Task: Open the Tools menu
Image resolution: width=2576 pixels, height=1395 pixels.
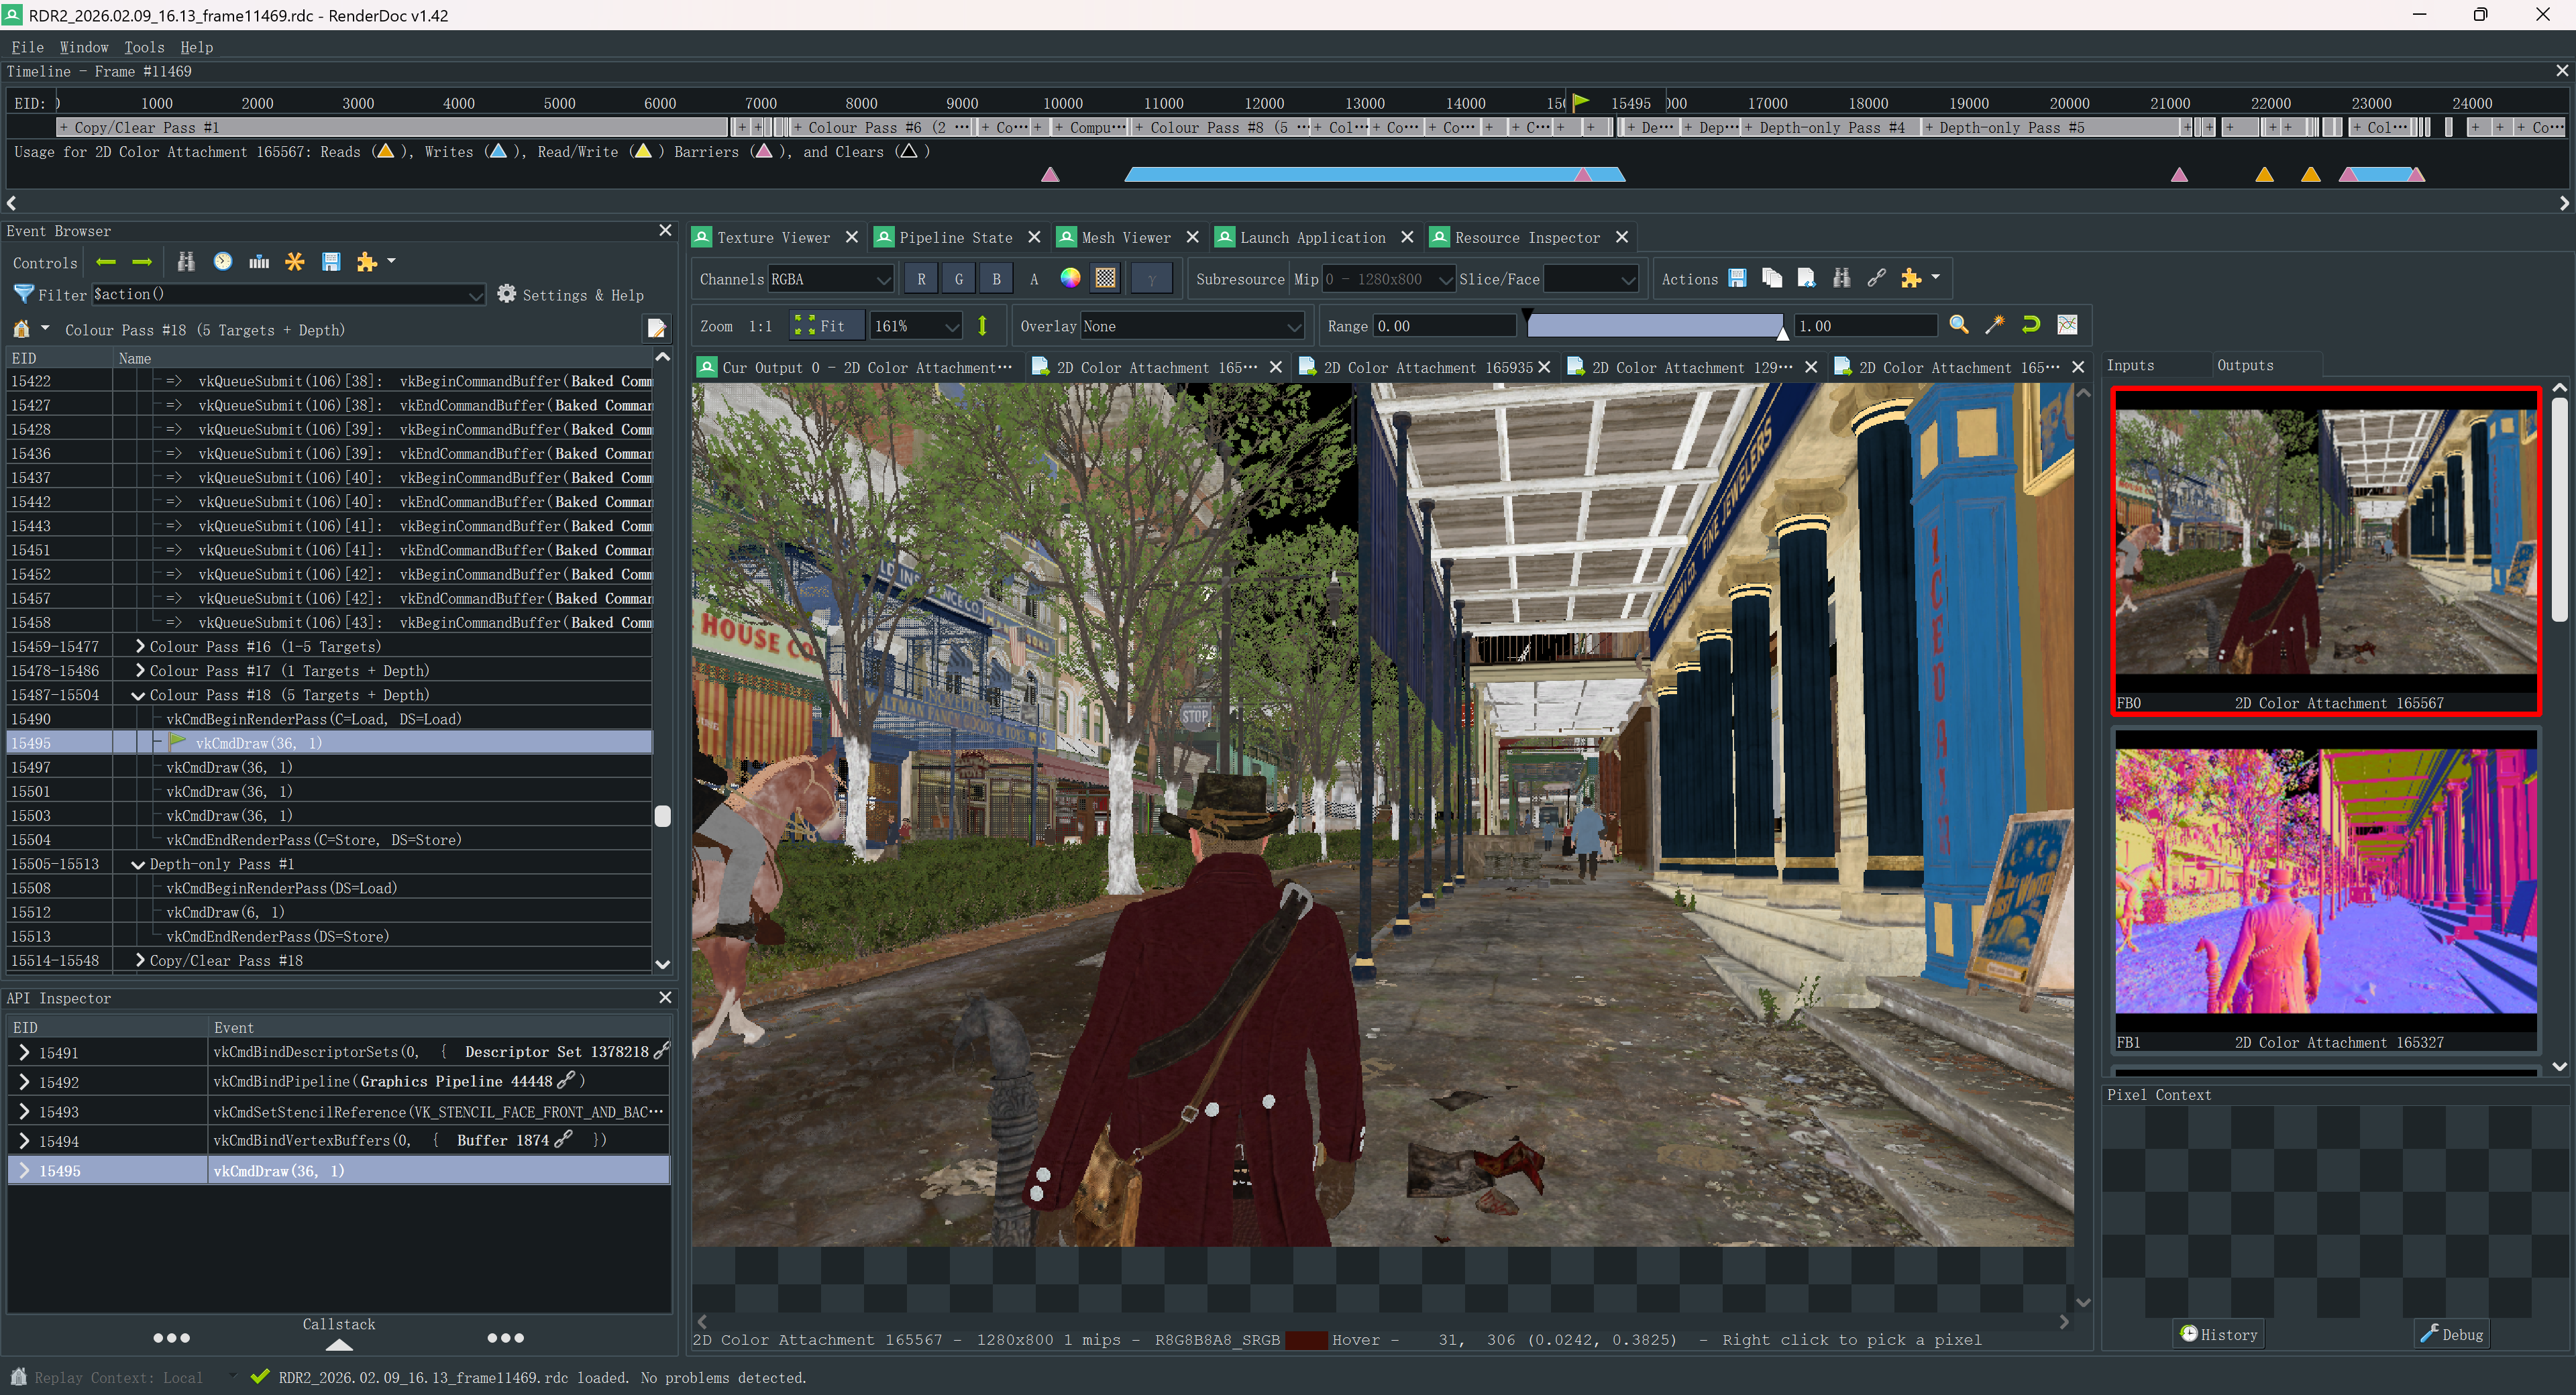Action: [144, 47]
